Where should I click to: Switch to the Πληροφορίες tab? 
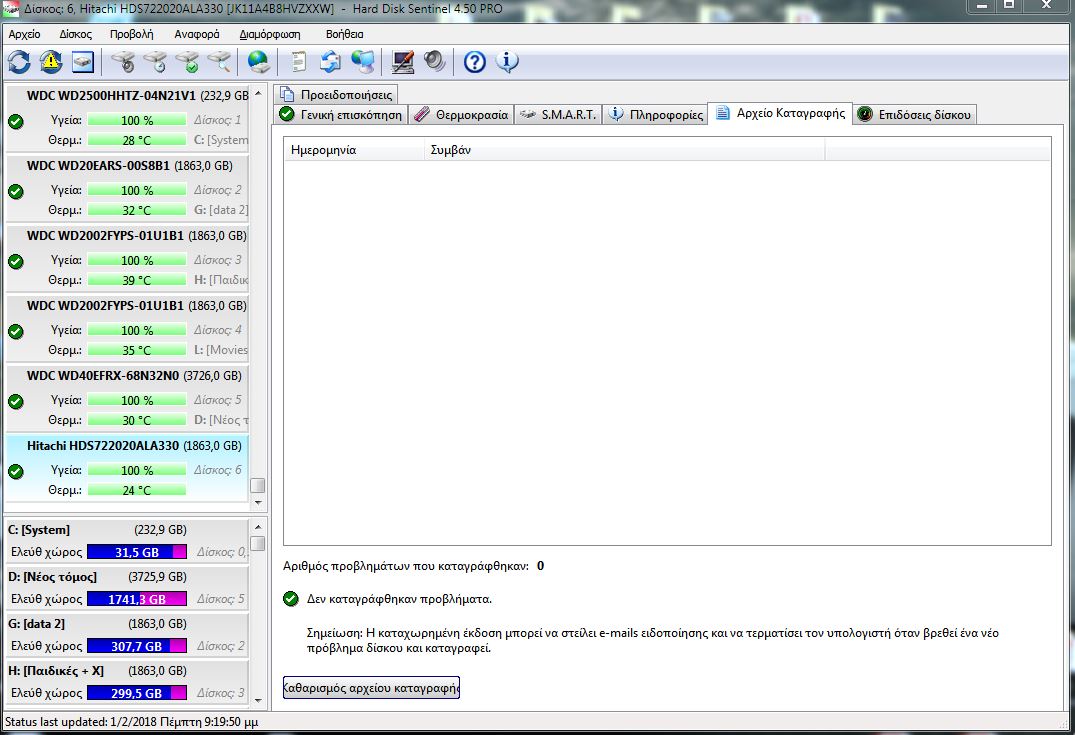click(x=655, y=115)
